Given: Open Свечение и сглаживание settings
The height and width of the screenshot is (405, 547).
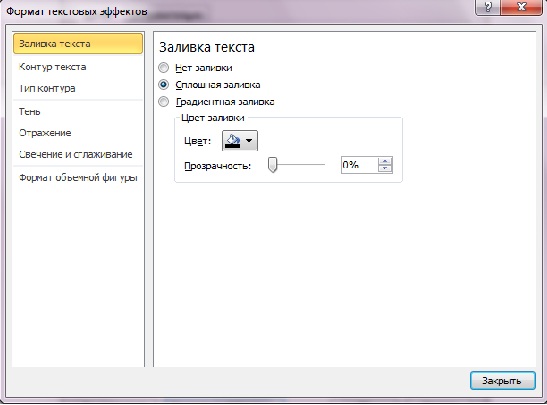Looking at the screenshot, I should click(76, 155).
